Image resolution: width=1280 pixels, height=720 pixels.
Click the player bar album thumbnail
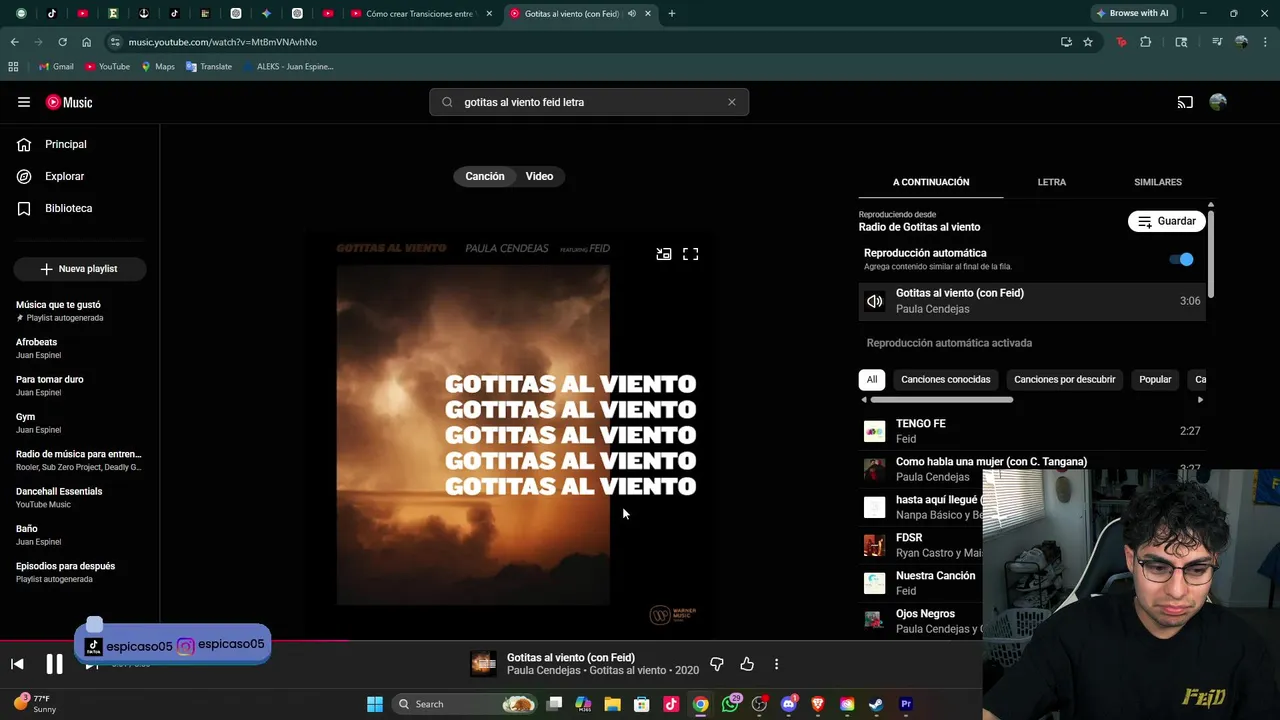click(x=483, y=664)
